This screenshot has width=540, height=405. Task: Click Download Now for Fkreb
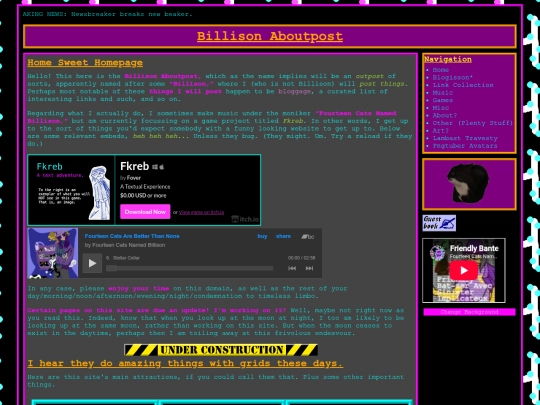(145, 212)
